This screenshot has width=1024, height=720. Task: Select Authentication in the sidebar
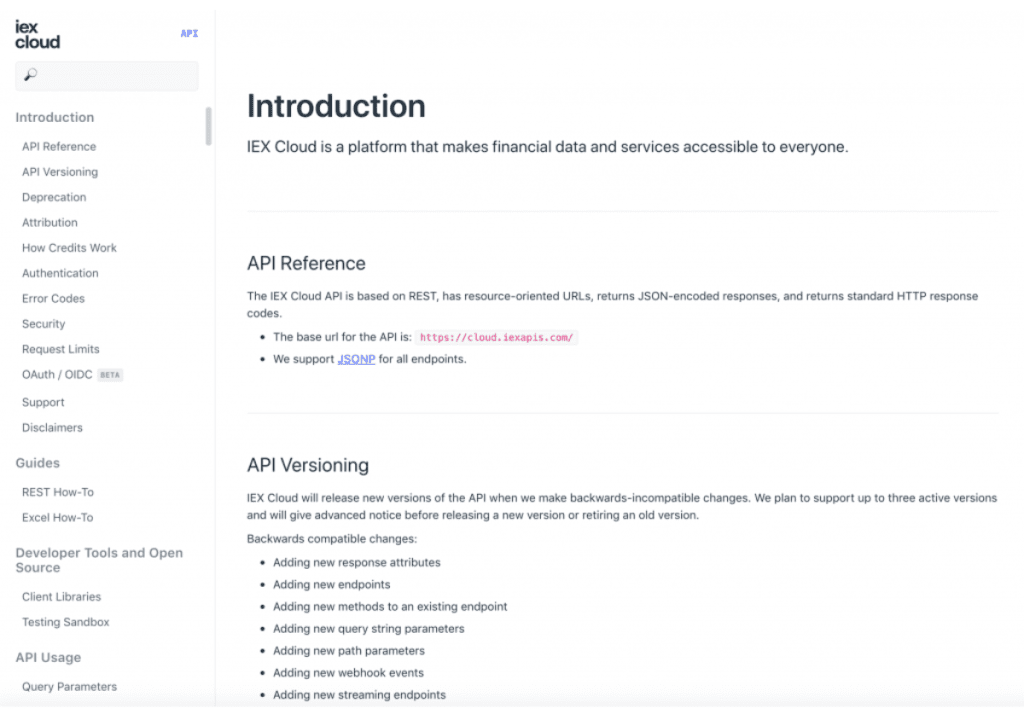[x=60, y=273]
